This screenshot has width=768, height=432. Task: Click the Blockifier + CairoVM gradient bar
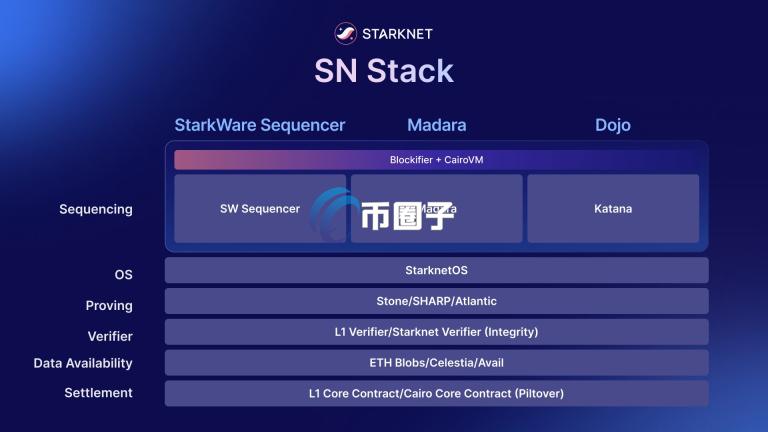point(436,160)
